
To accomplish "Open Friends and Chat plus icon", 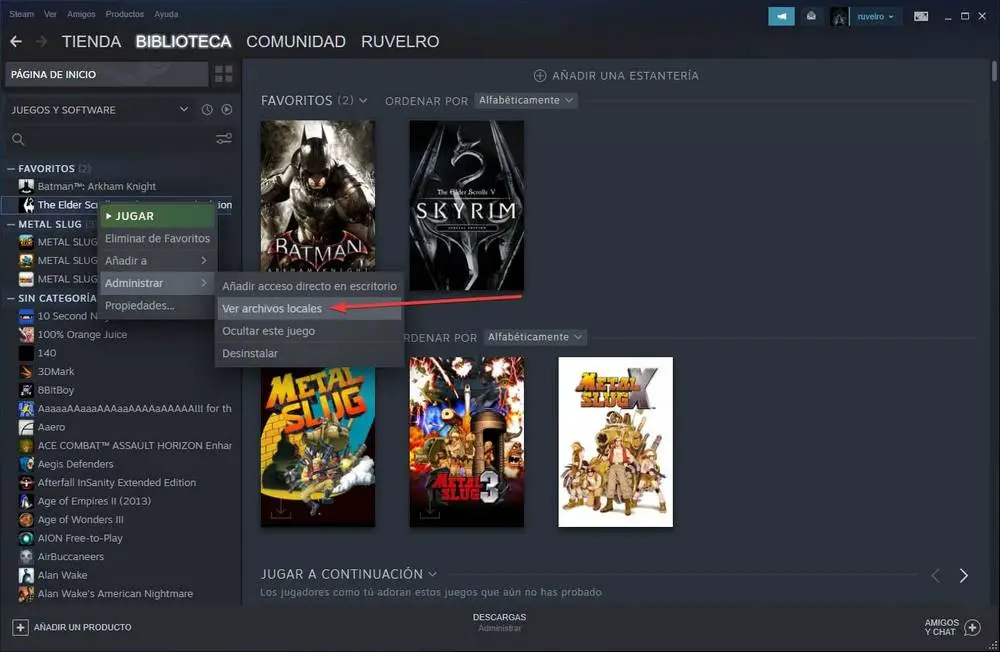I will tap(973, 628).
